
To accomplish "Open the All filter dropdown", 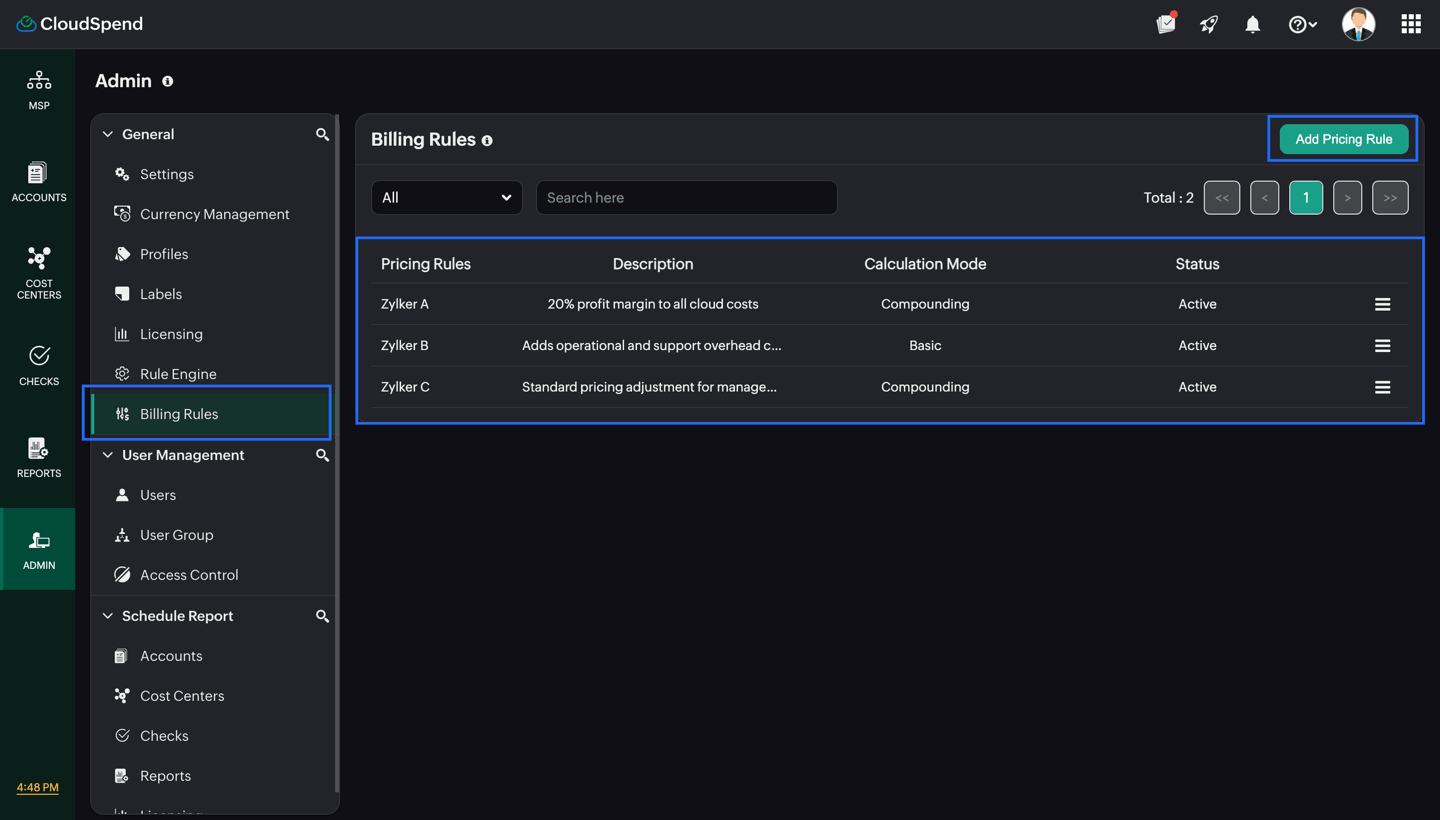I will [446, 198].
